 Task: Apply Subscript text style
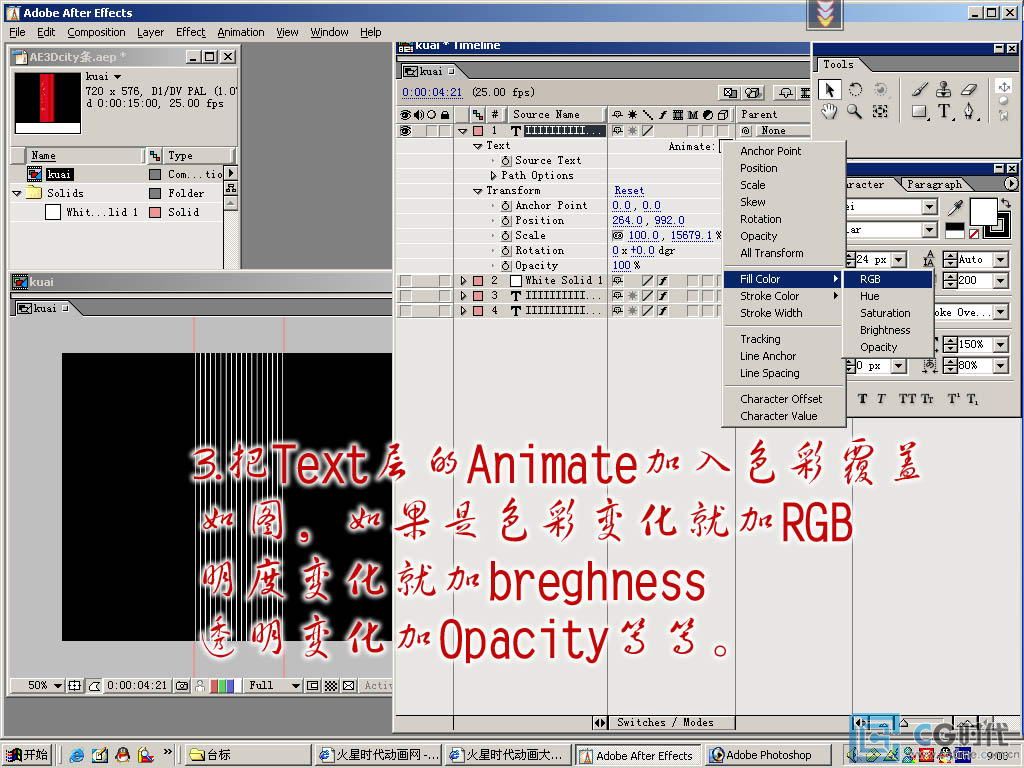tap(972, 398)
